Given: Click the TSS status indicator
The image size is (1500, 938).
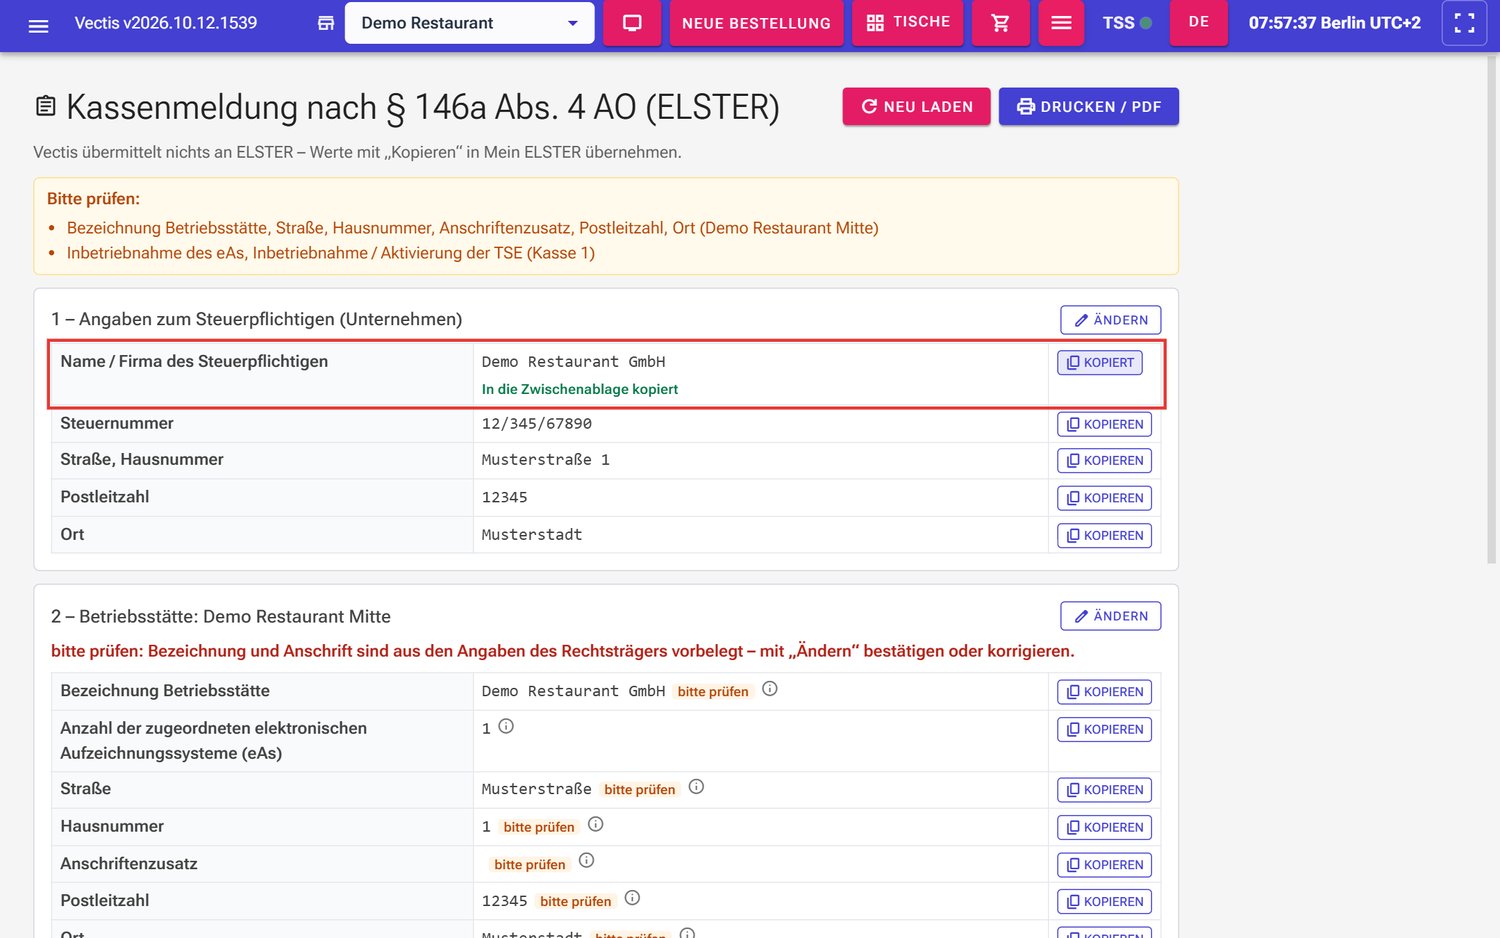Looking at the screenshot, I should [x=1127, y=23].
